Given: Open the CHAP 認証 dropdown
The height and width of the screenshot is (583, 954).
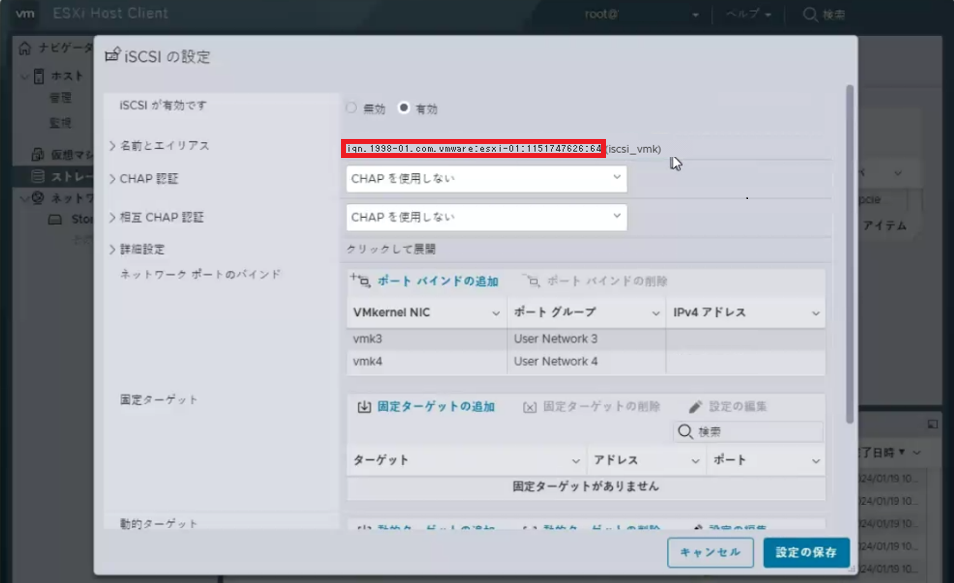Looking at the screenshot, I should [x=486, y=179].
